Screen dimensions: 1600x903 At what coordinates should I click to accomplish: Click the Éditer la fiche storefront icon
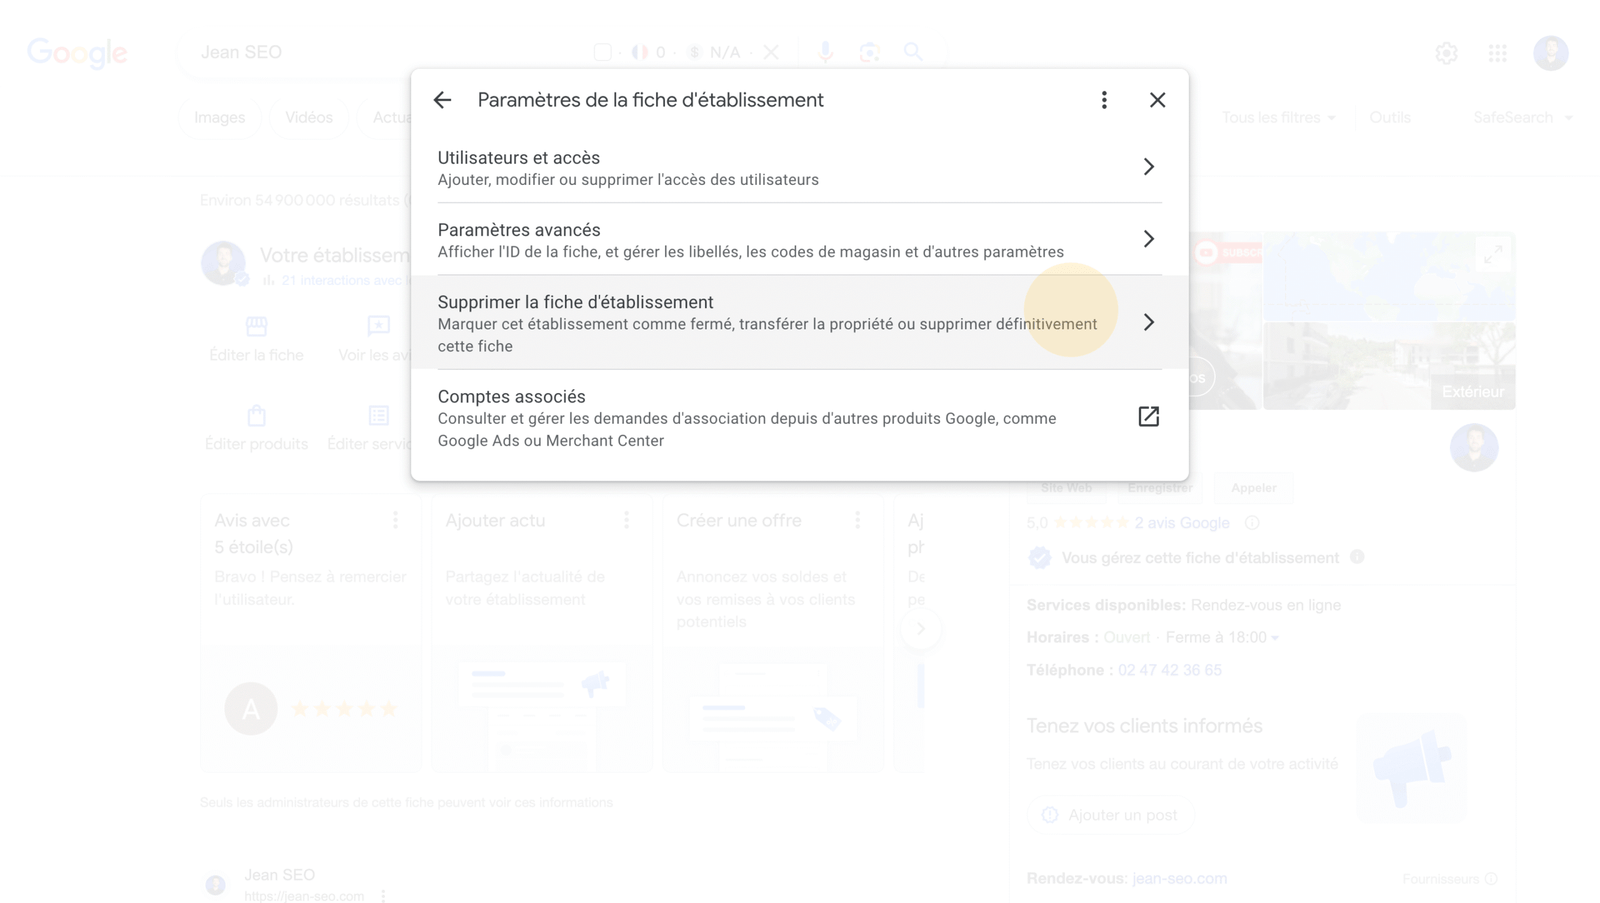pyautogui.click(x=257, y=326)
